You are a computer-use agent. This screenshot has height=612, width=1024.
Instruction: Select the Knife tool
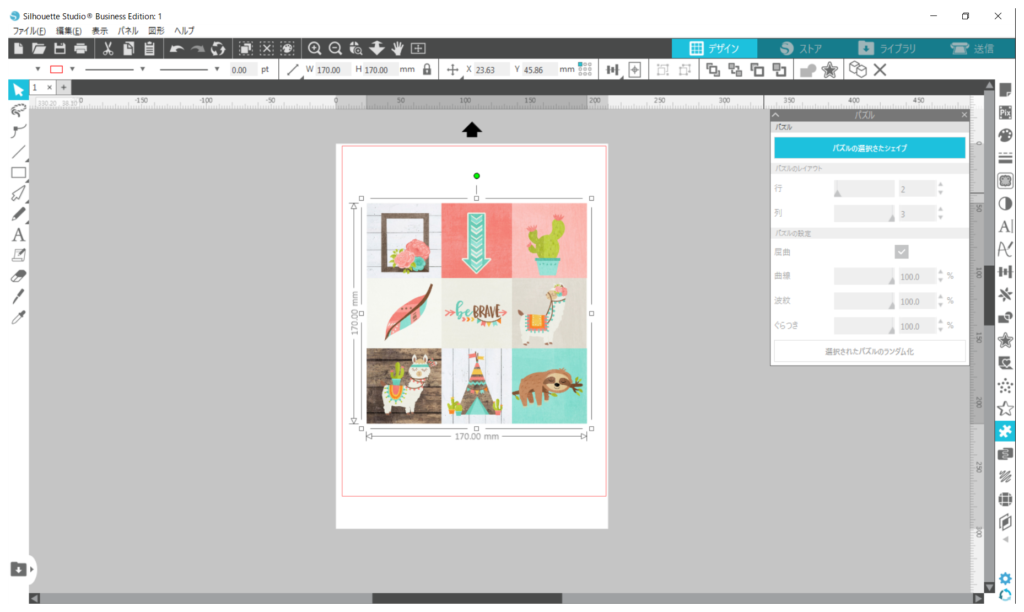point(18,297)
